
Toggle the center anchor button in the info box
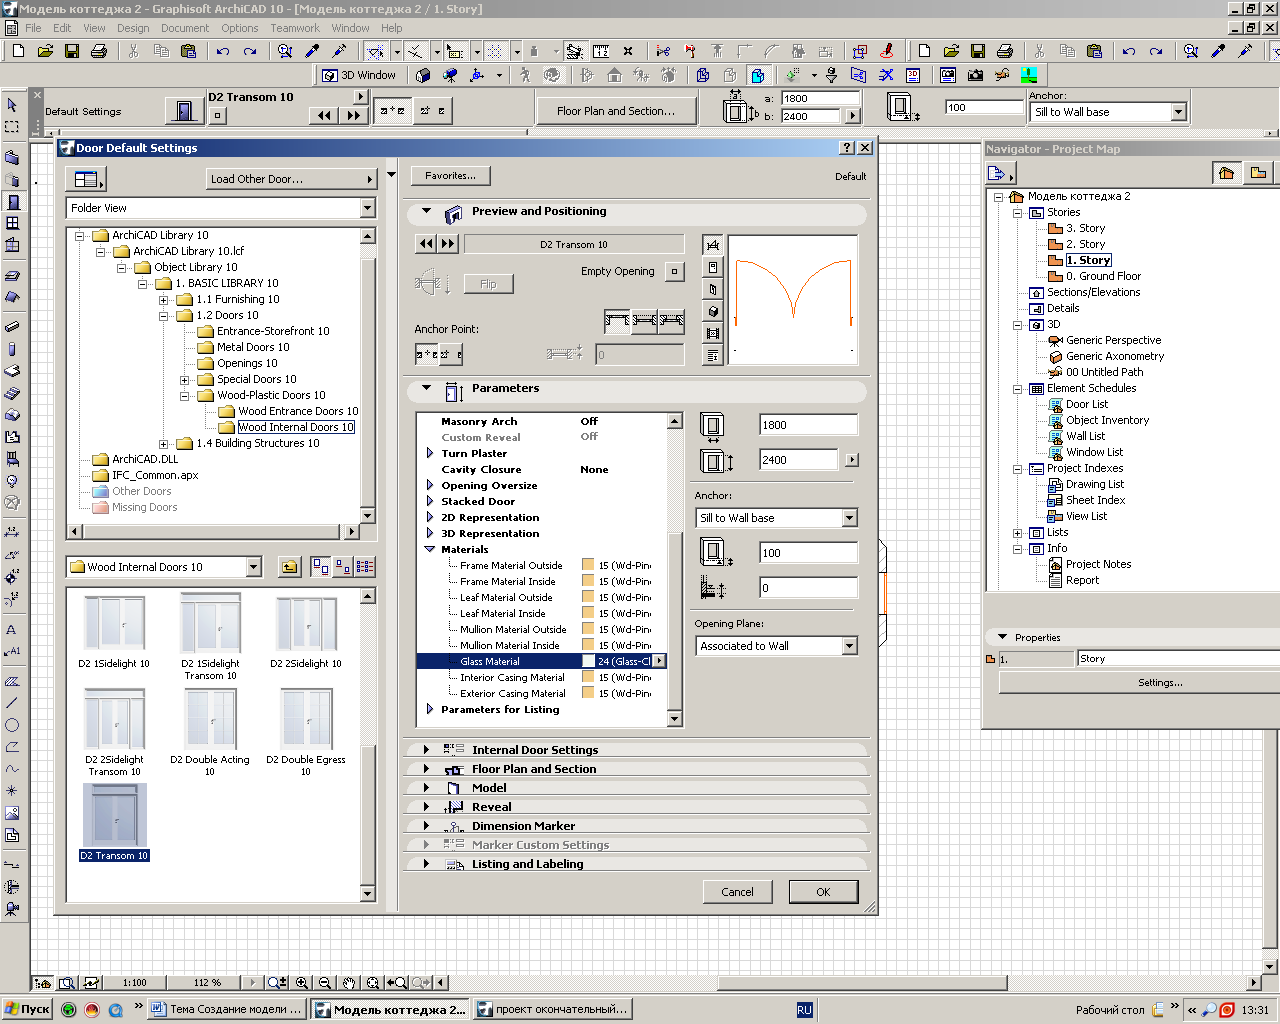pos(393,111)
